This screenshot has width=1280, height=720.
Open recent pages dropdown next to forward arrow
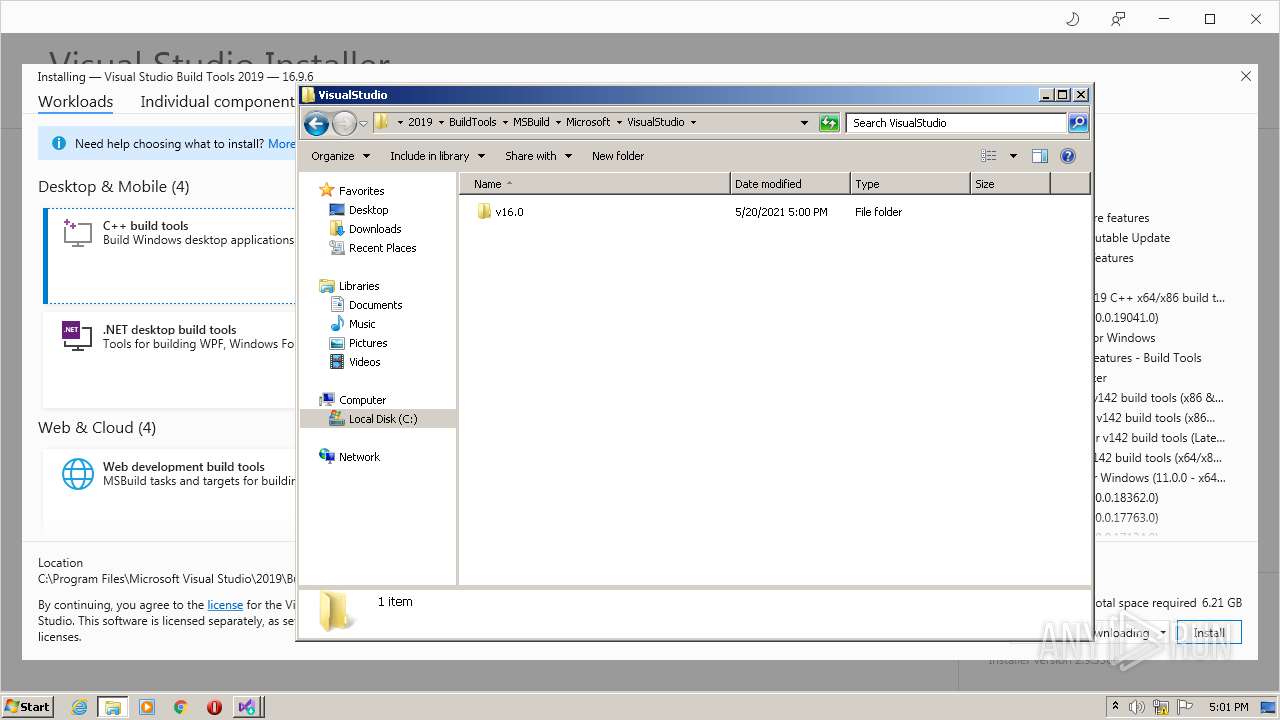pos(363,123)
